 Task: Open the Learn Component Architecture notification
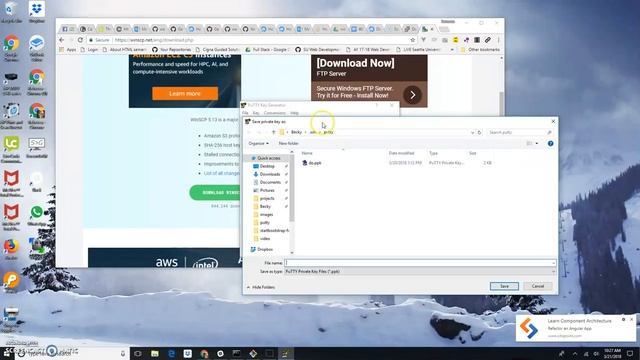click(576, 328)
